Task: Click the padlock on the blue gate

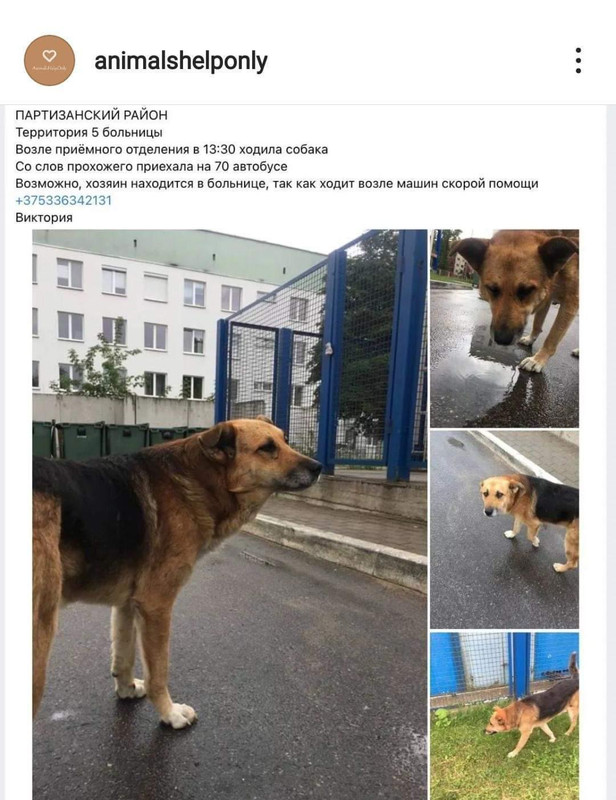Action: (328, 348)
